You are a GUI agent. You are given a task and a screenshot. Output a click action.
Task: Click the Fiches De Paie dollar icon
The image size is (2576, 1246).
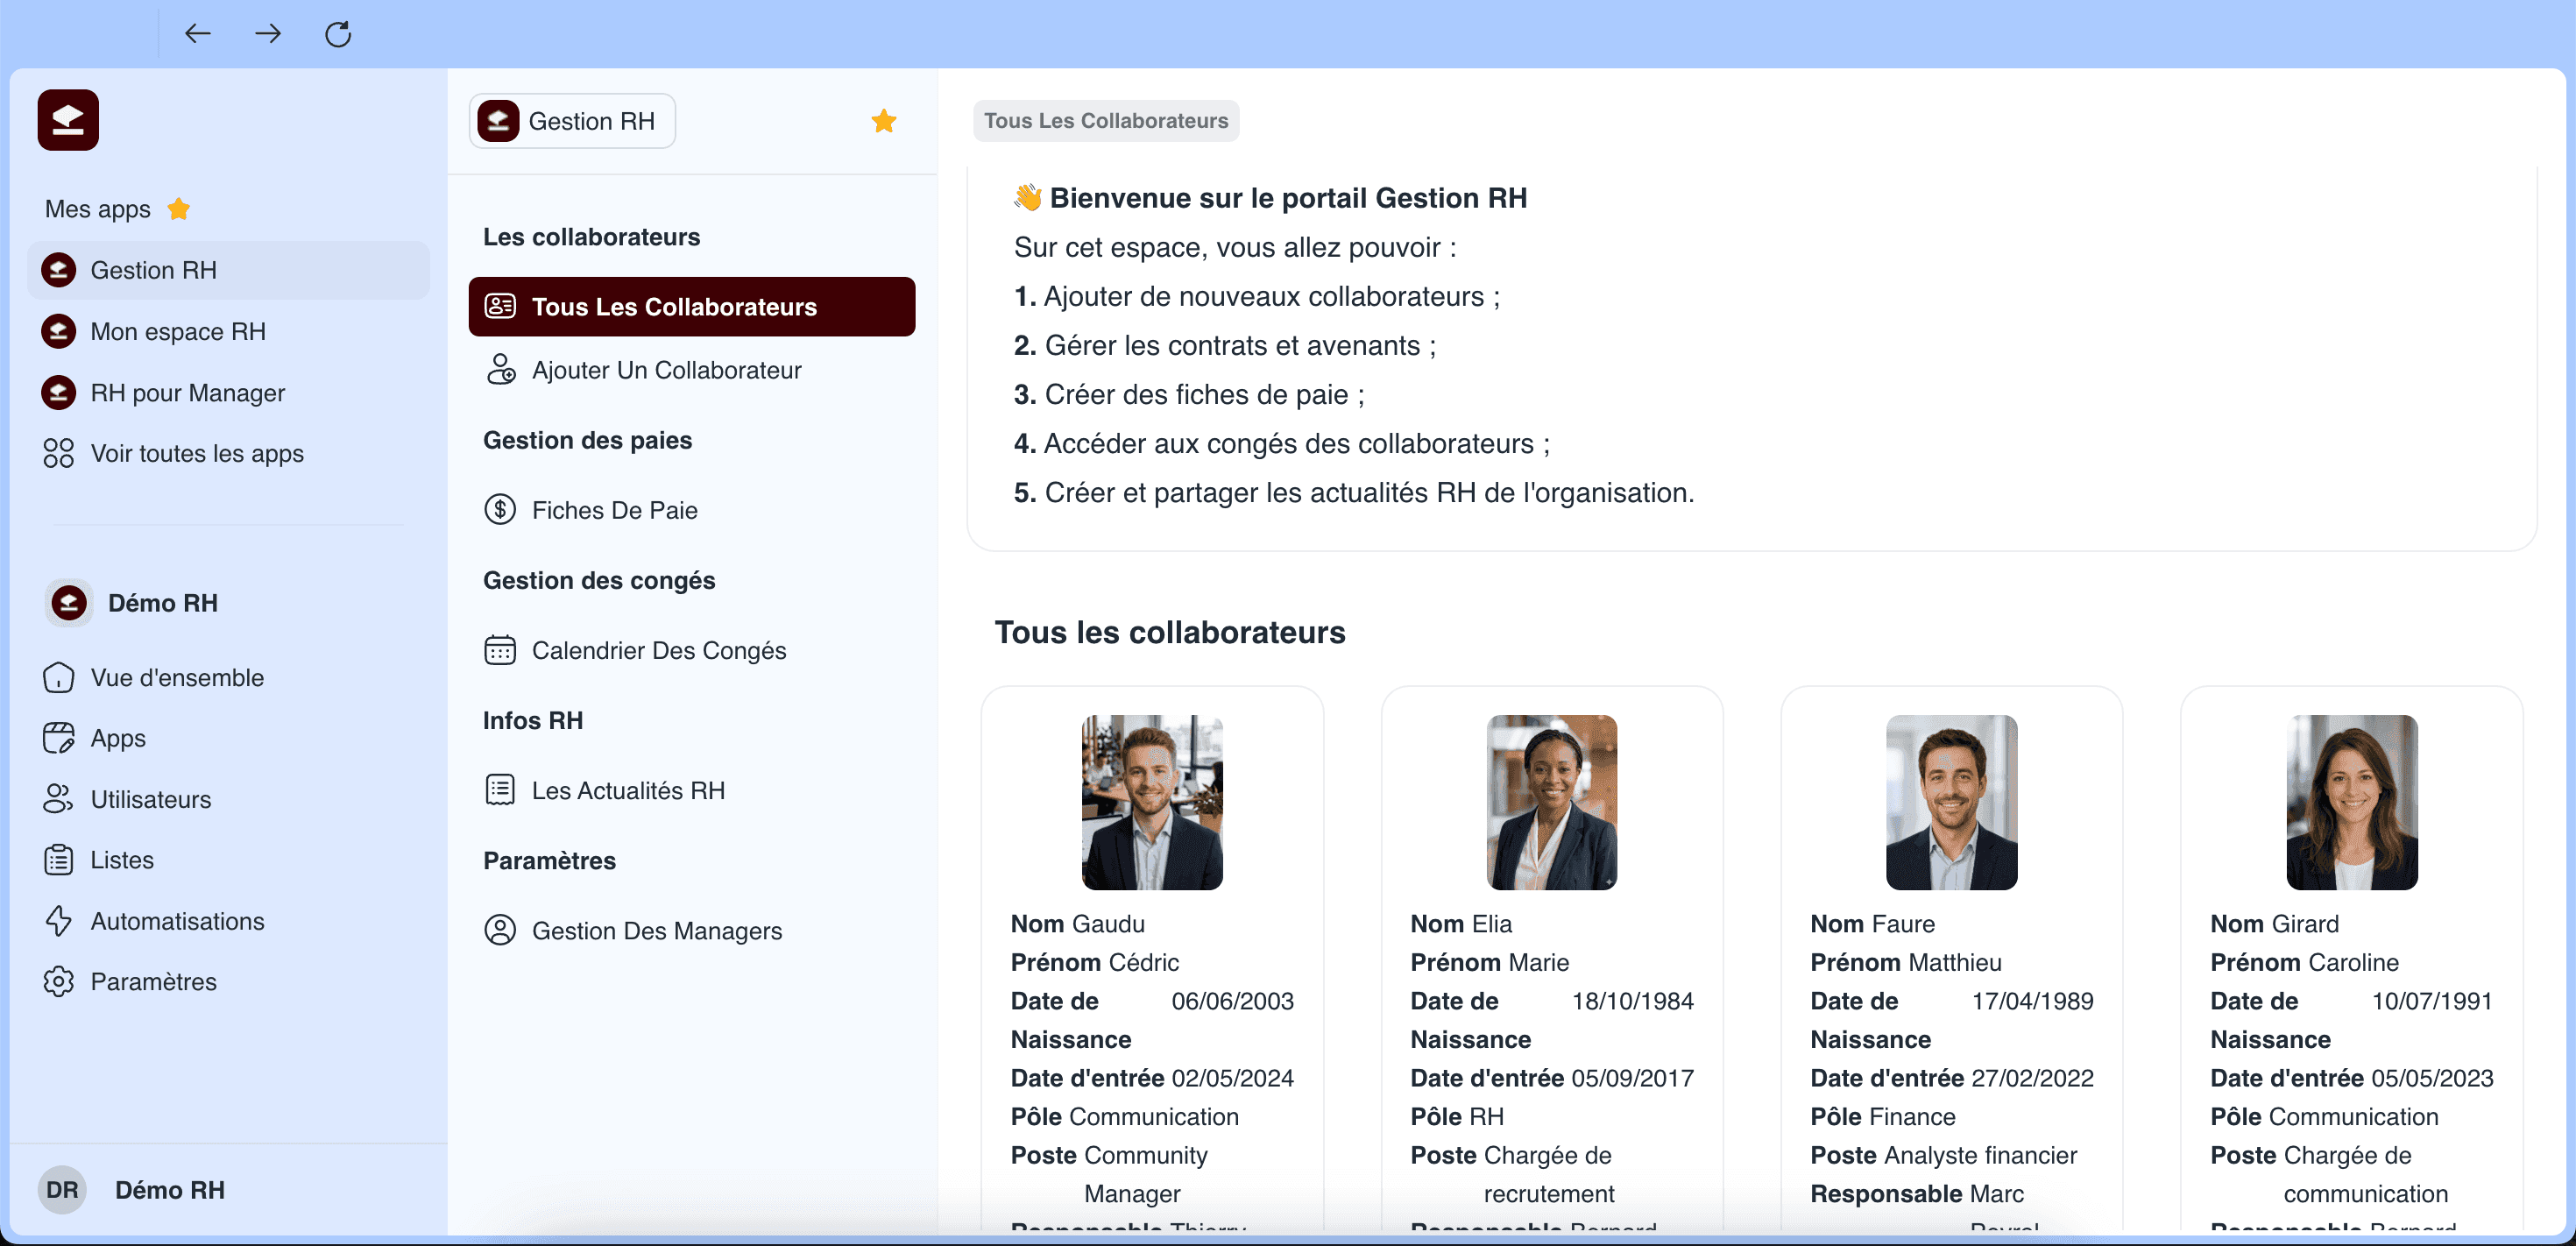500,510
